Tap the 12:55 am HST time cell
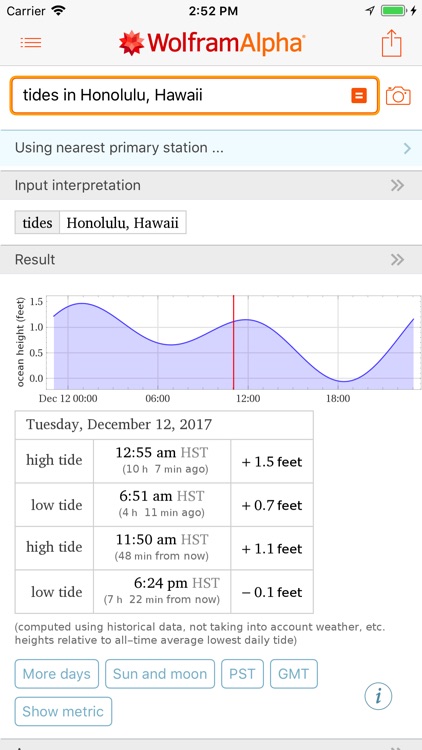 click(x=162, y=461)
